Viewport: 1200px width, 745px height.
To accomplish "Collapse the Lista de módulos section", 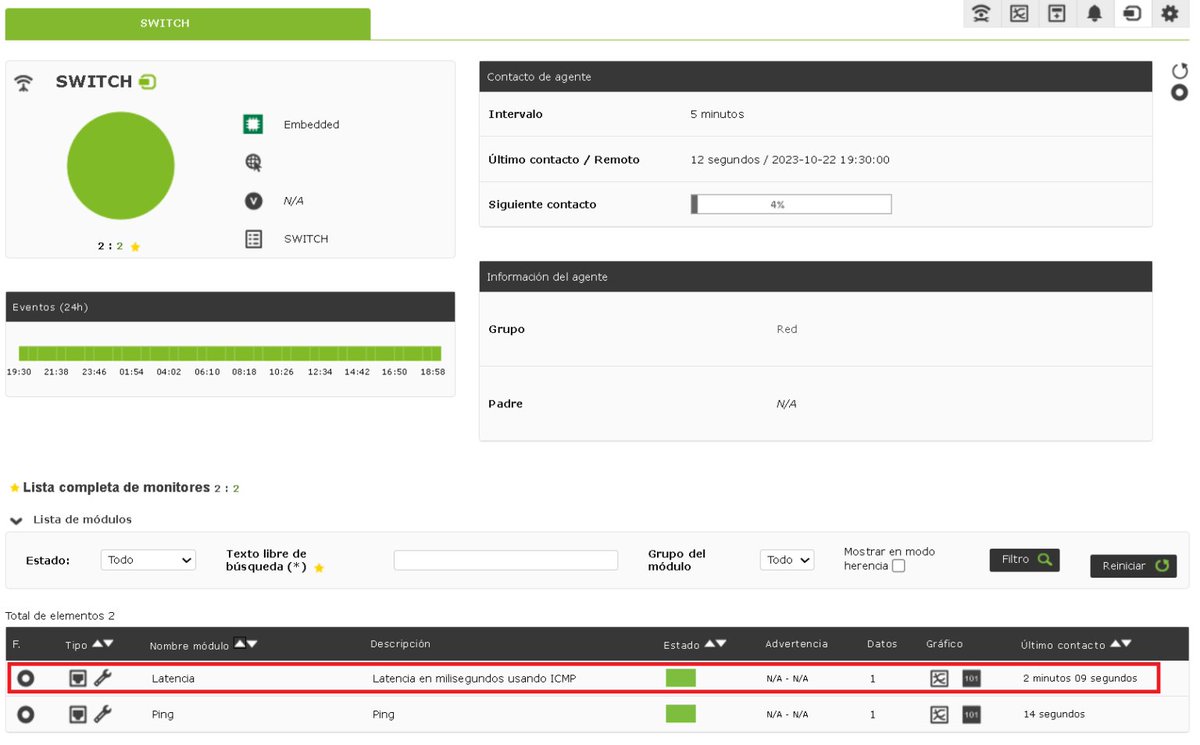I will [15, 520].
